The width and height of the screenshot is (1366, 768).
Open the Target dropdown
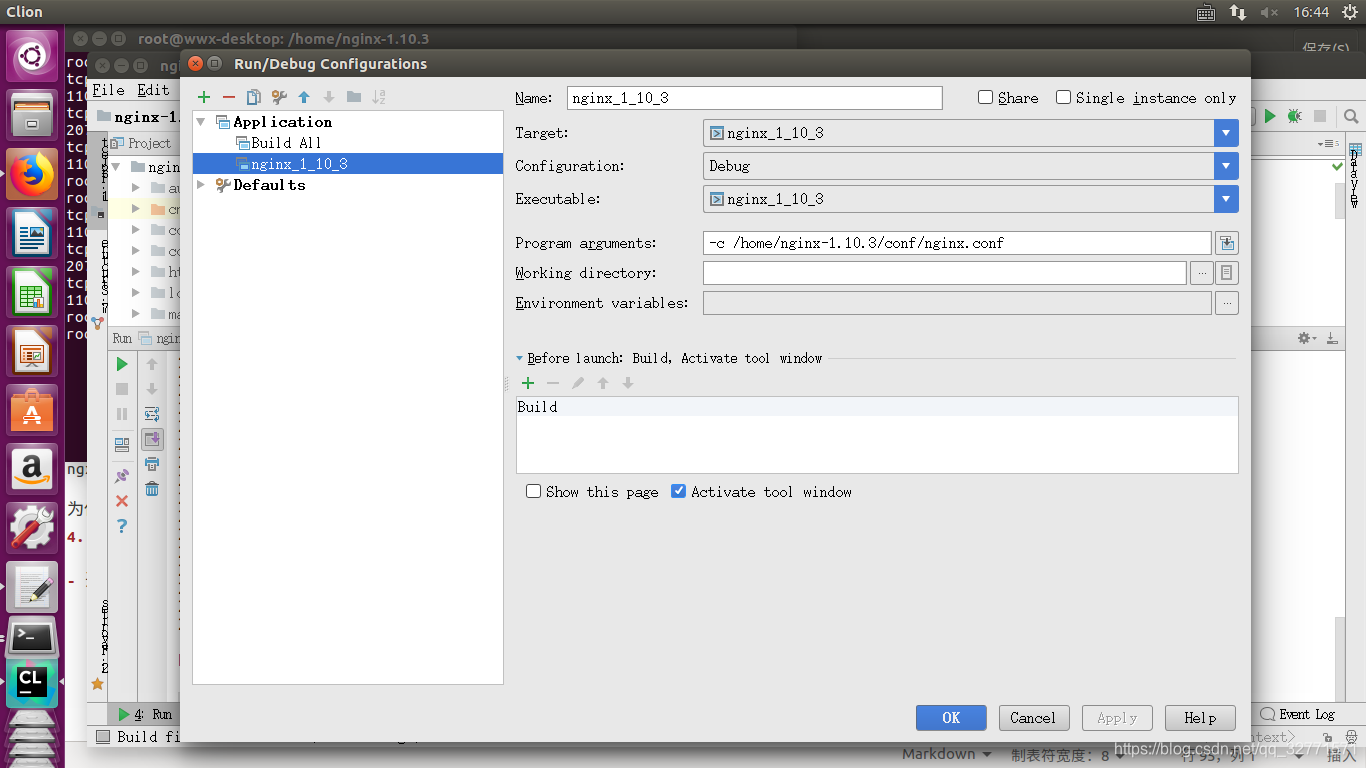1226,133
